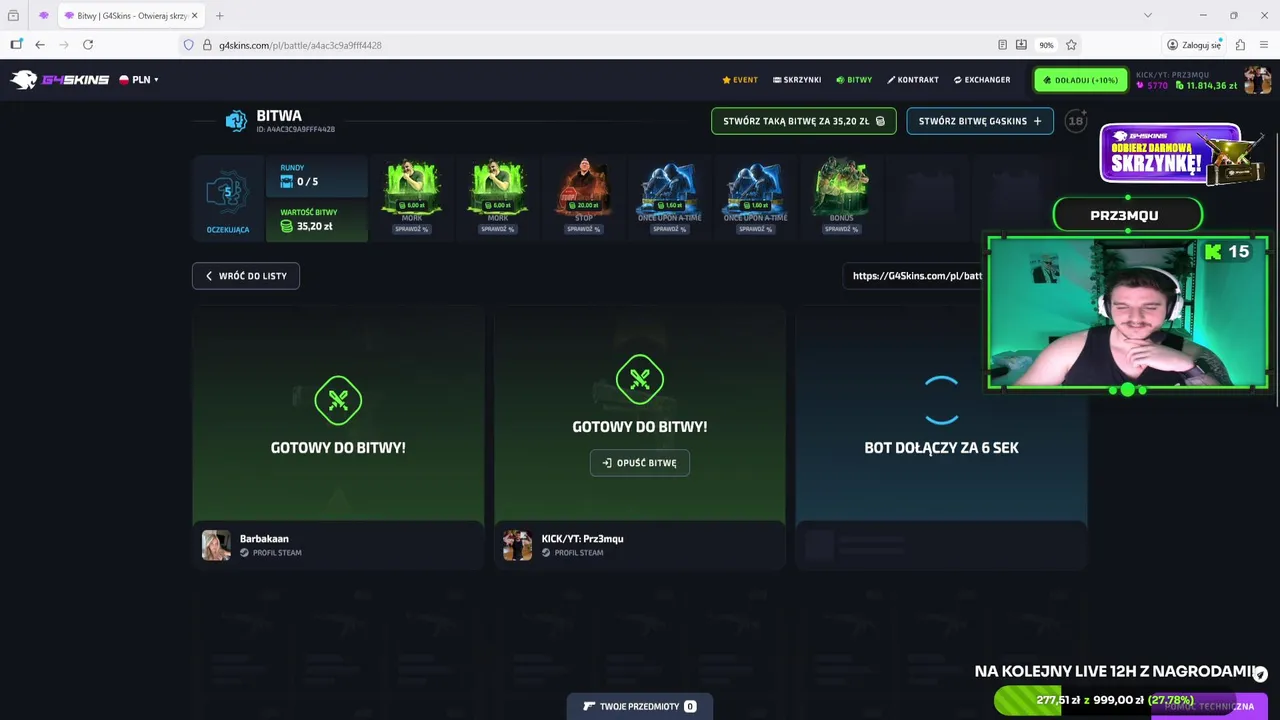Viewport: 1280px width, 720px height.
Task: Click the tracking protection shield icon
Action: pos(188,45)
